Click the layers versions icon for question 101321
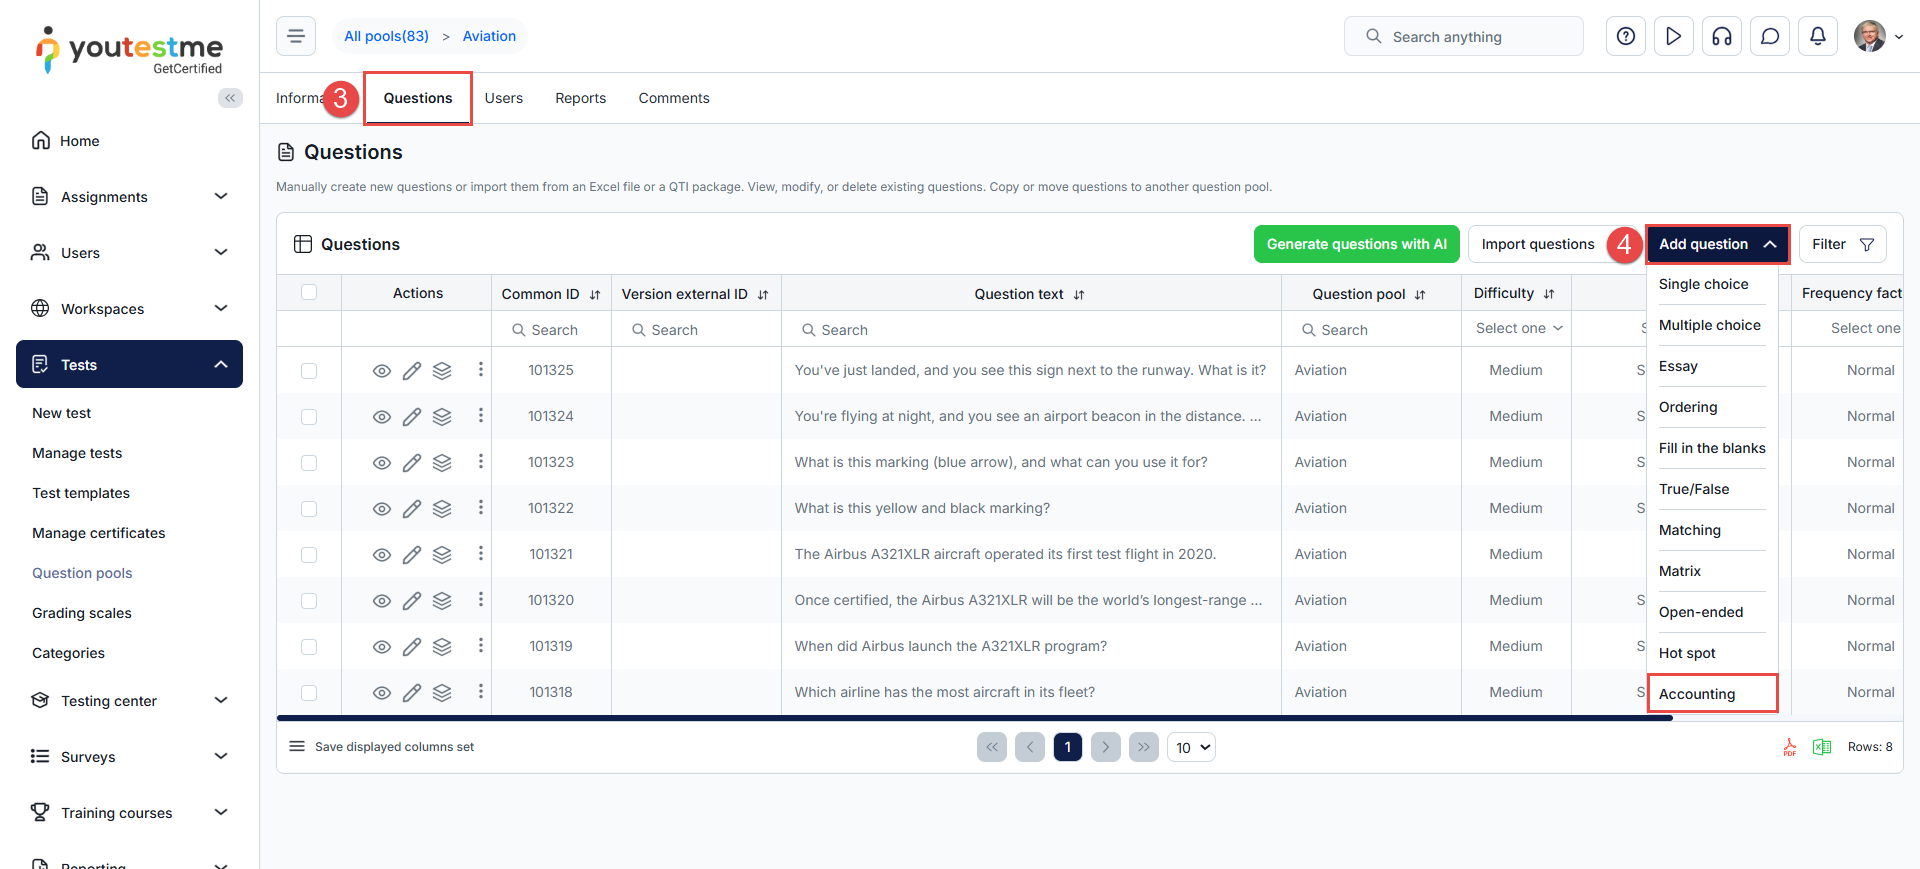 442,555
